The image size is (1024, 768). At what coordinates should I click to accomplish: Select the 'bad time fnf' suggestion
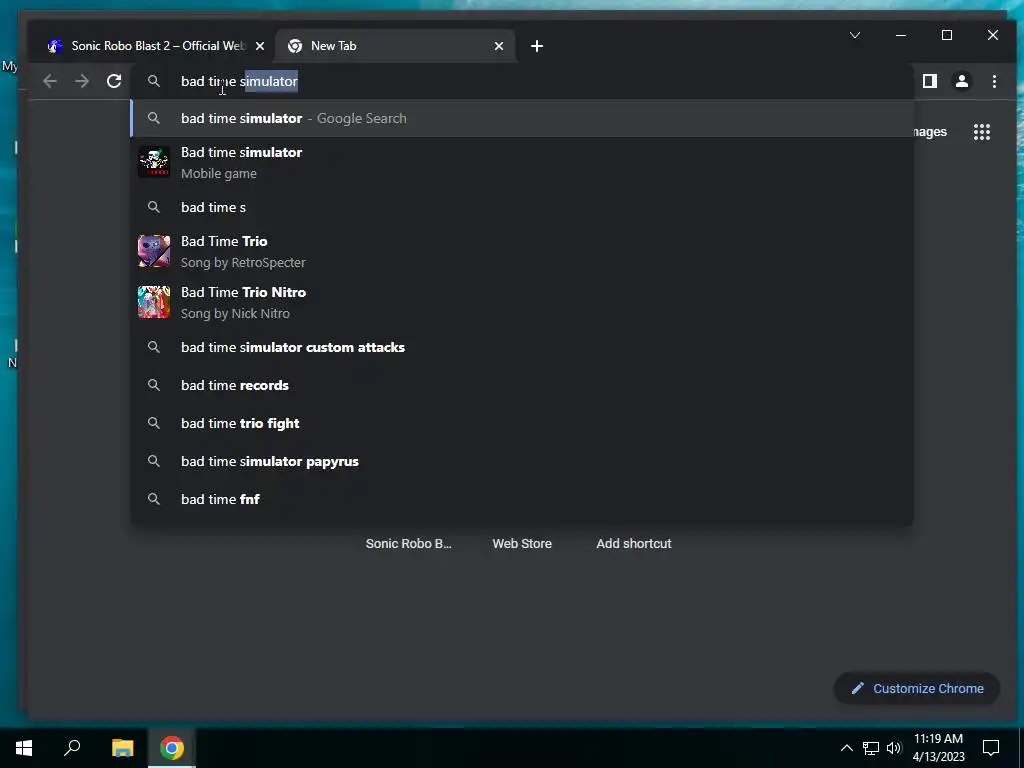coord(522,499)
